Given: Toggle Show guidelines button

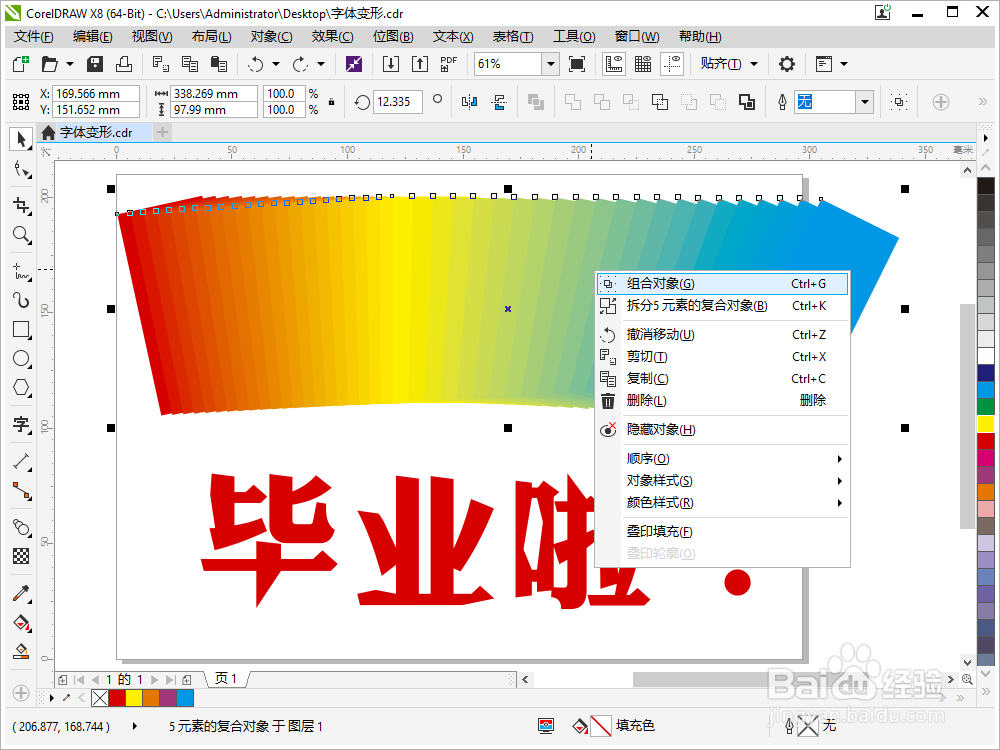Looking at the screenshot, I should [672, 64].
